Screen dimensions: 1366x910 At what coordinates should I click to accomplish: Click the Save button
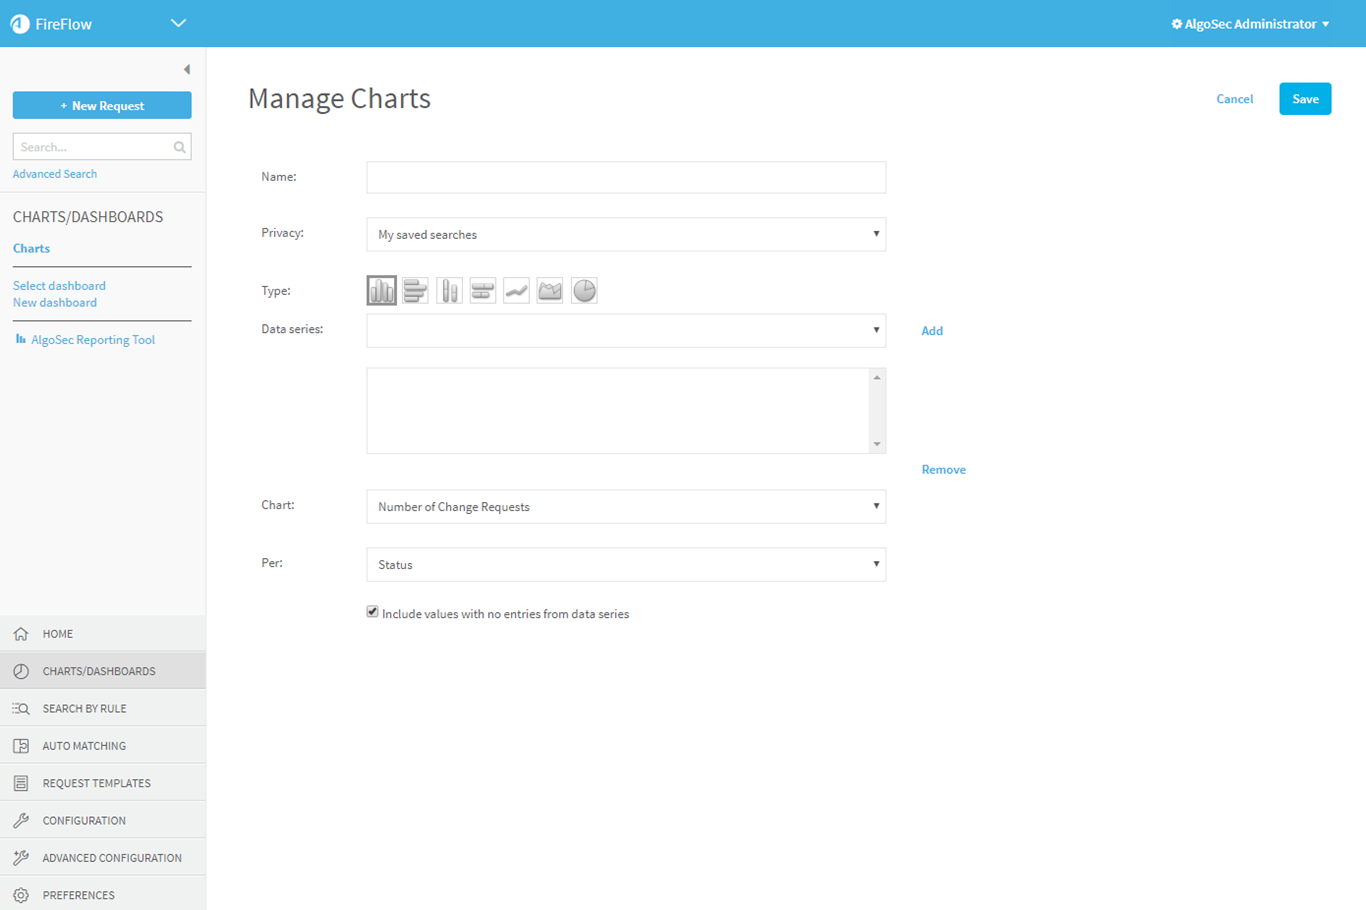(x=1305, y=99)
